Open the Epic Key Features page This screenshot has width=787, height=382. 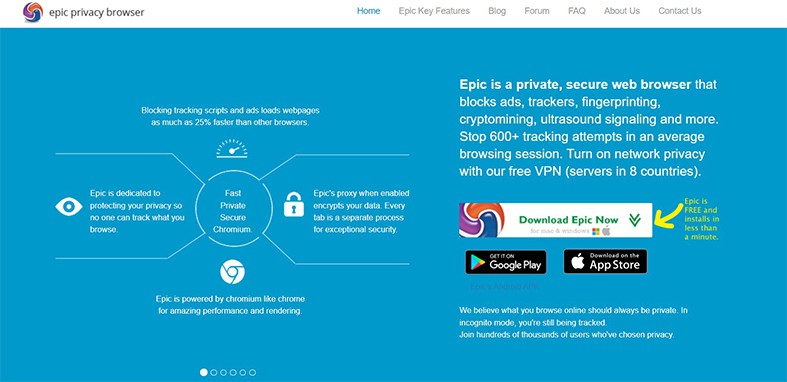coord(434,11)
